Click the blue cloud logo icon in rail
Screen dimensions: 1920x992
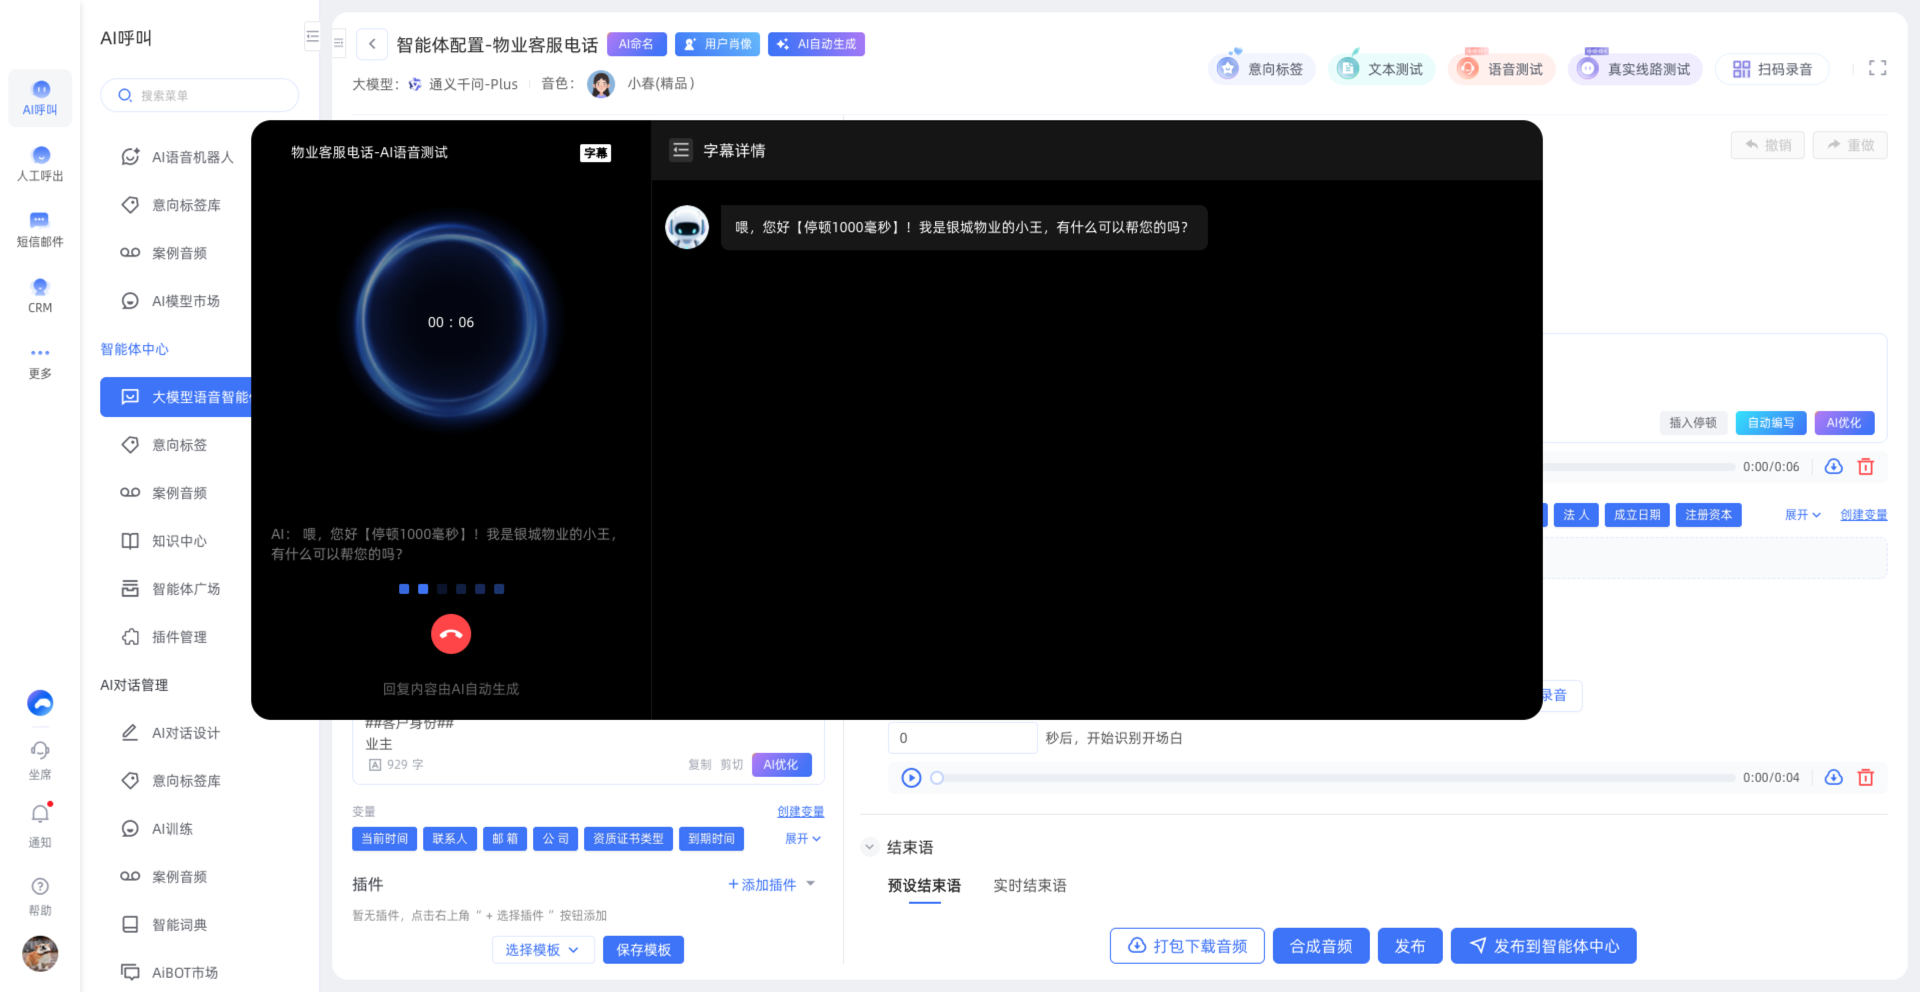click(40, 703)
